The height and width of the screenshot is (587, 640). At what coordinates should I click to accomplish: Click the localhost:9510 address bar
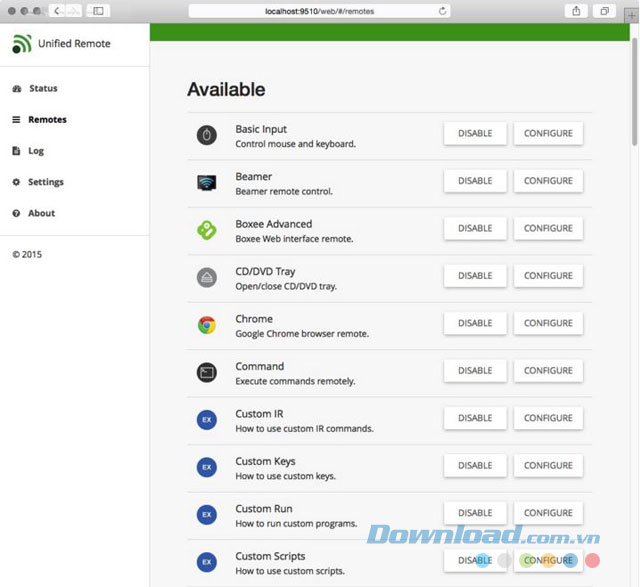(319, 11)
